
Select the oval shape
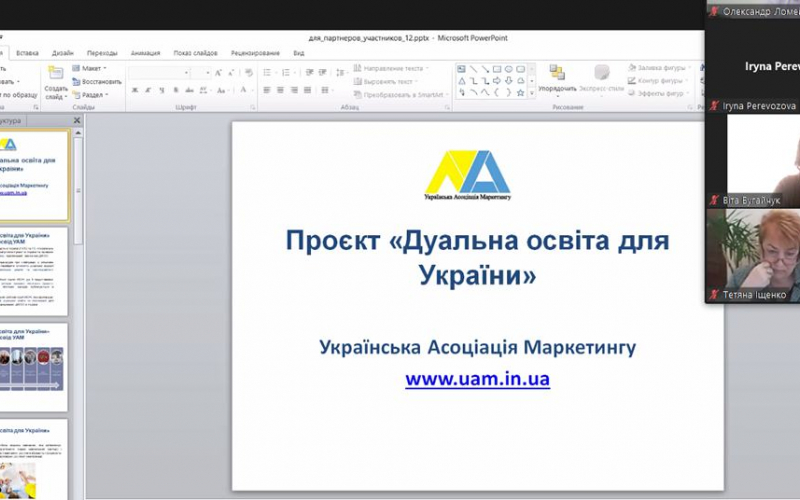click(508, 69)
